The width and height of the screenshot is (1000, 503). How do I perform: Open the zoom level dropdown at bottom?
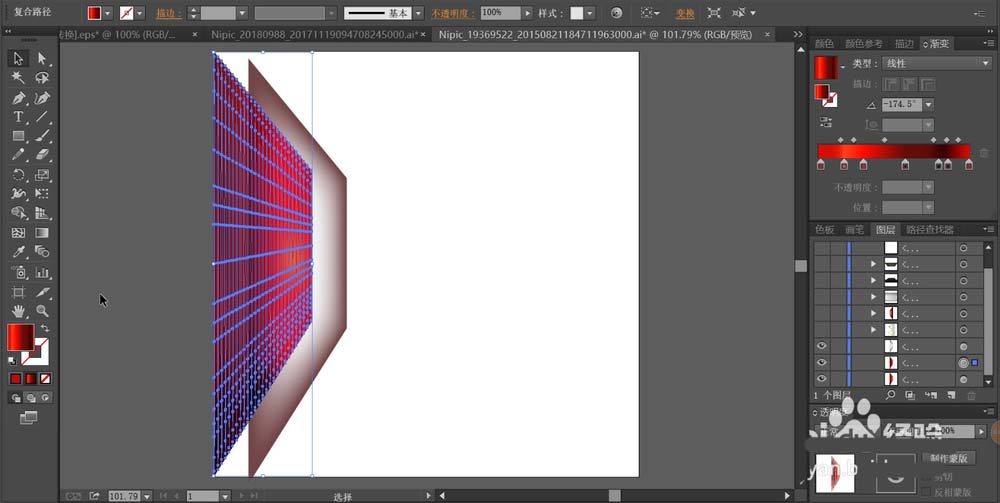point(147,496)
